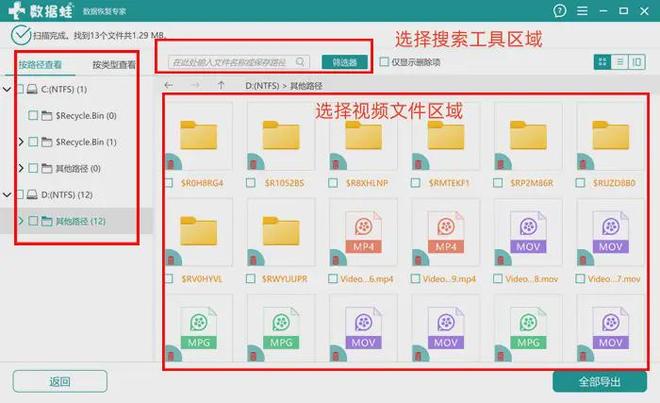The image size is (660, 403).
Task: Collapse the D:(NTFS) tree node
Action: point(7,195)
